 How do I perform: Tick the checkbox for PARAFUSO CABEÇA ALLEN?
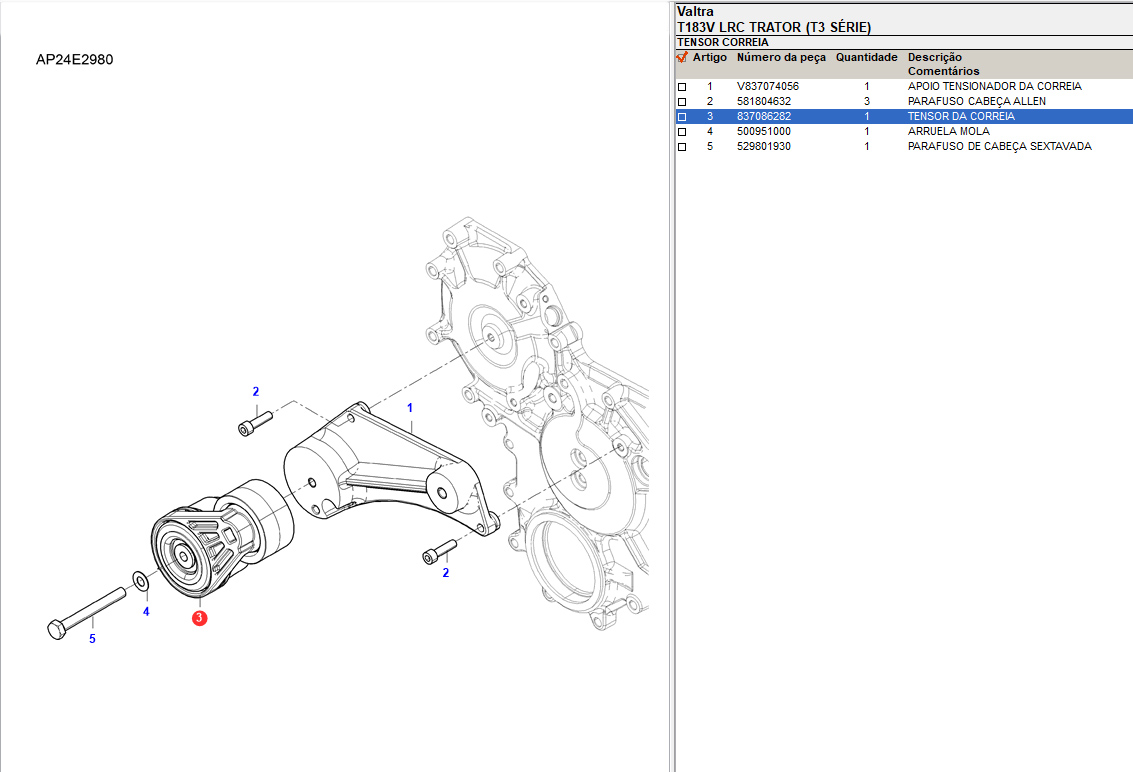682,102
